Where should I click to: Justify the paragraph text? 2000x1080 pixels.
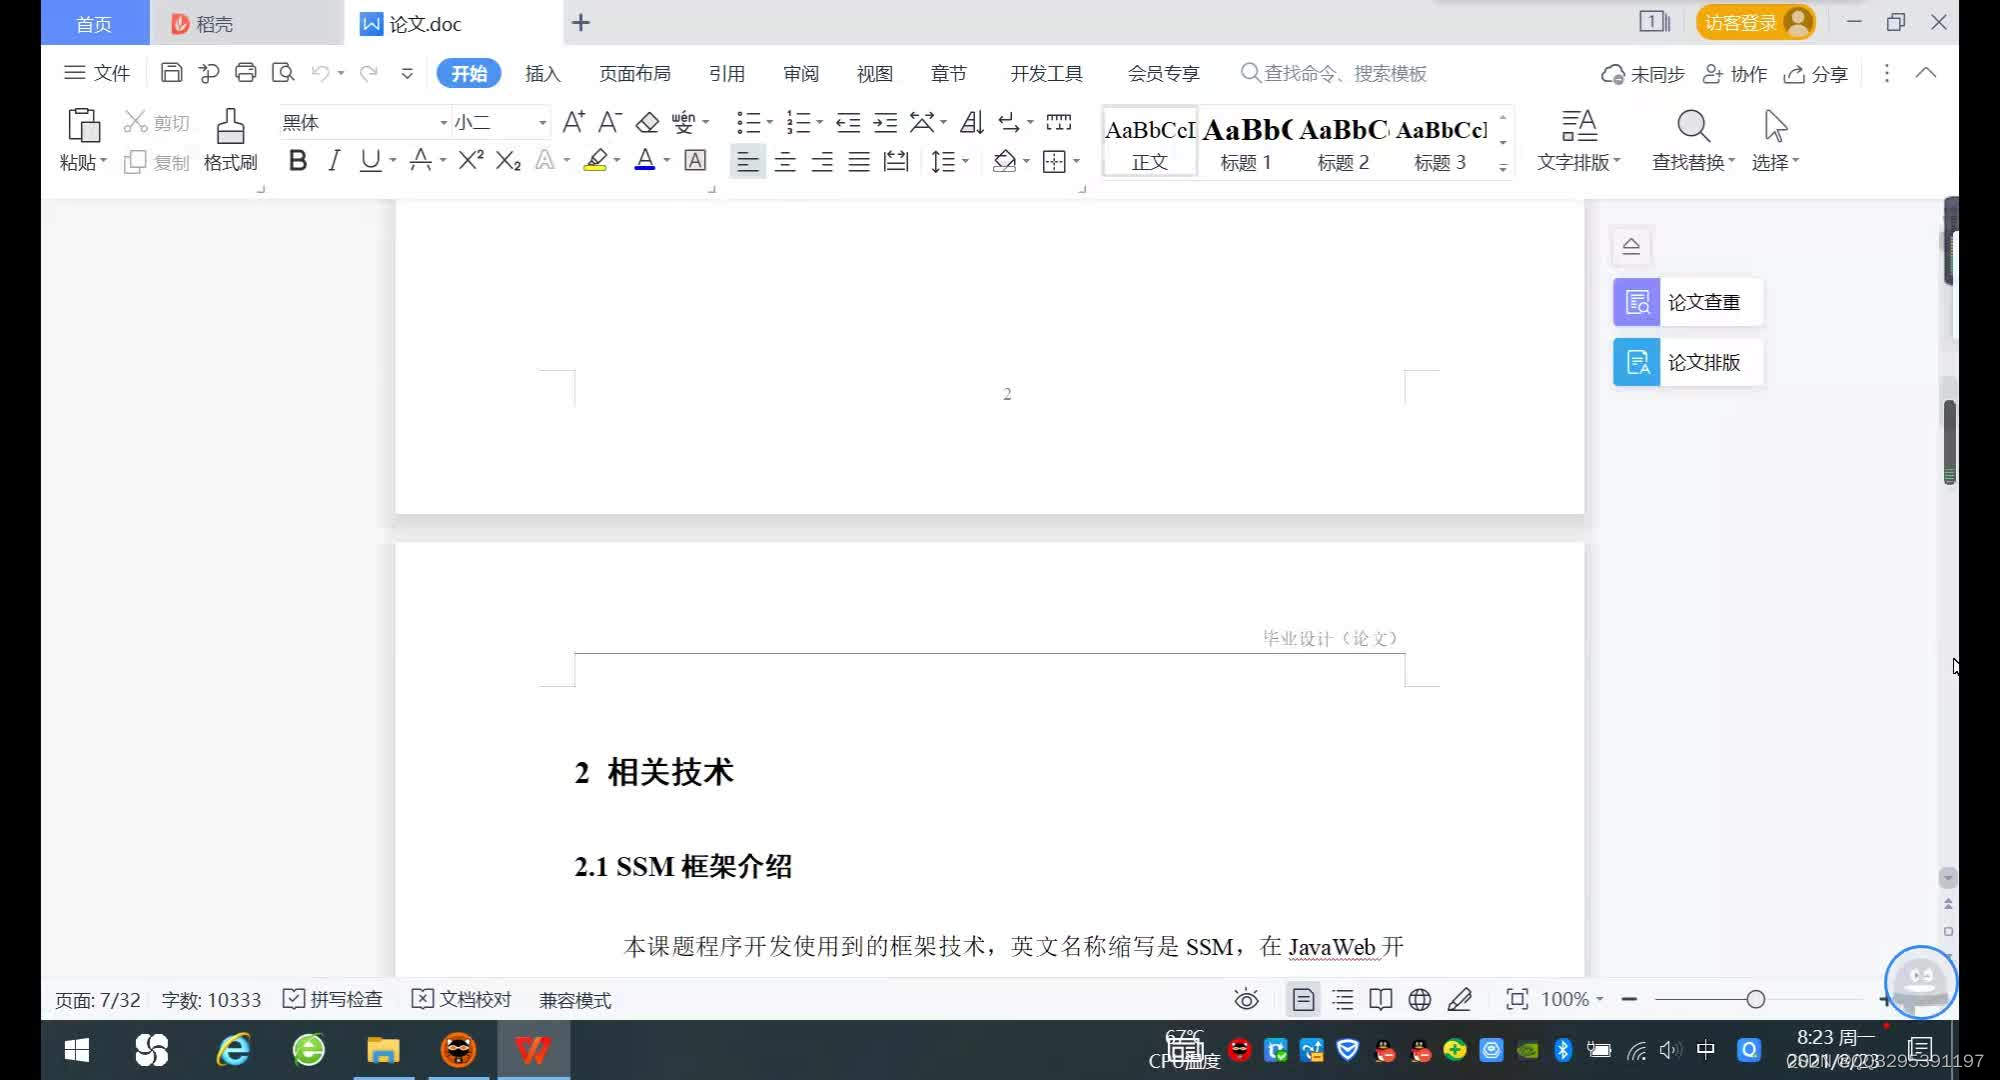[x=859, y=161]
